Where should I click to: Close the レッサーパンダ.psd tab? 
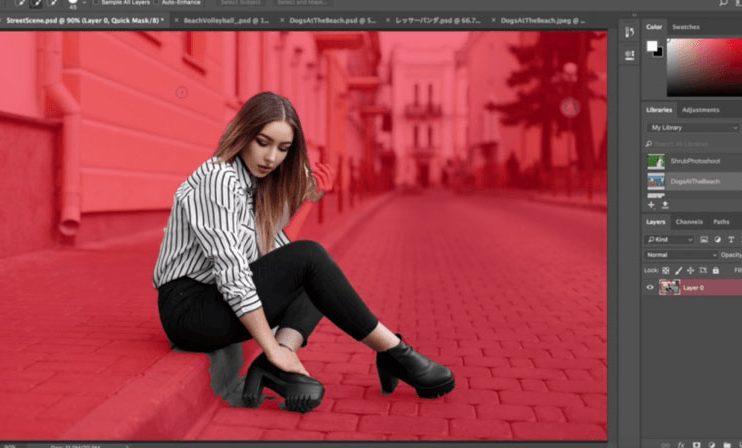coord(388,20)
